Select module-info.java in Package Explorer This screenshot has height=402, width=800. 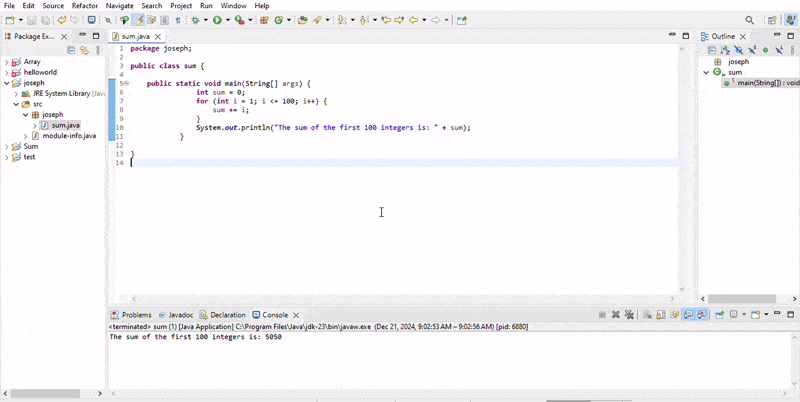pyautogui.click(x=69, y=136)
